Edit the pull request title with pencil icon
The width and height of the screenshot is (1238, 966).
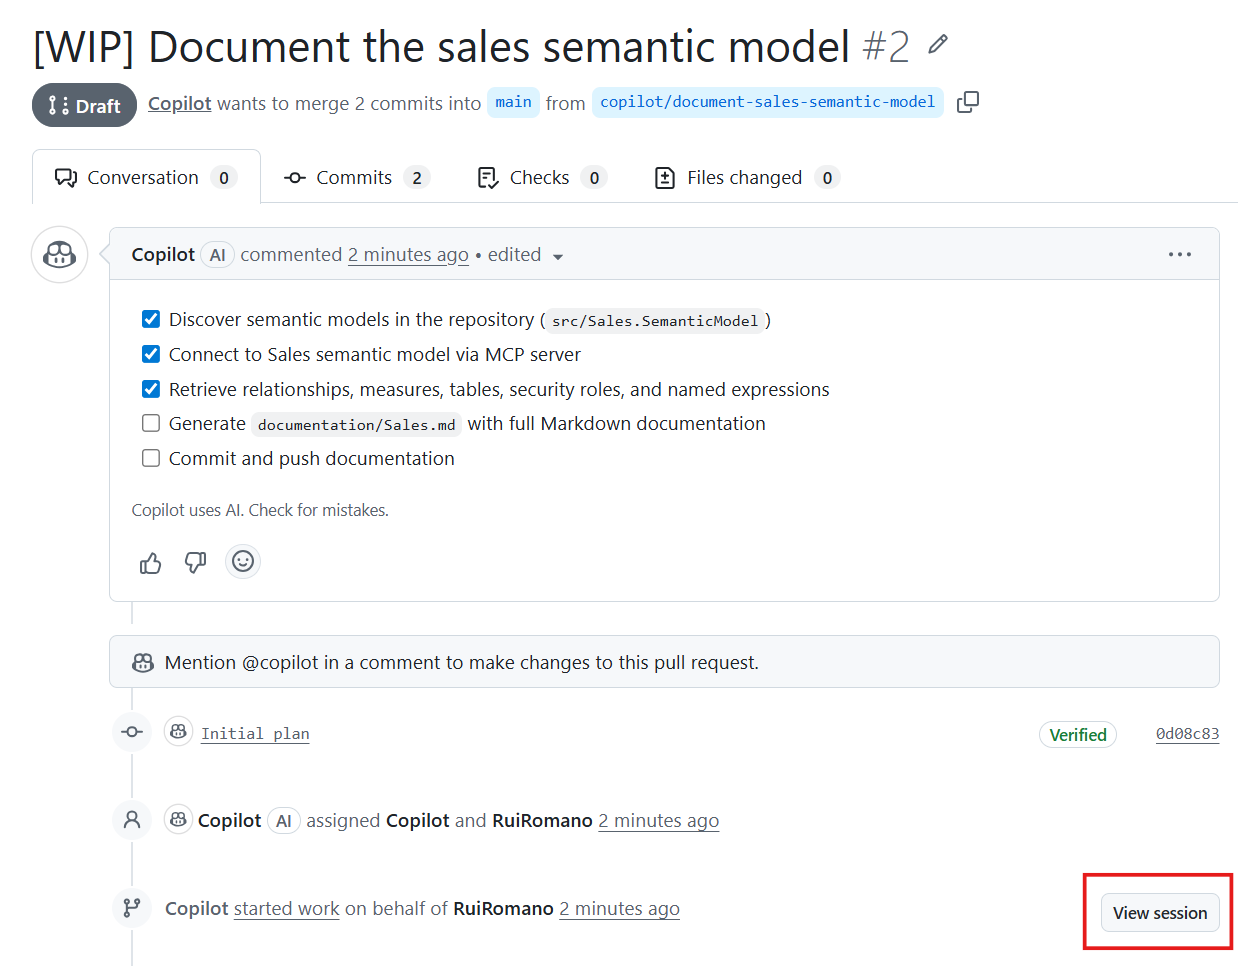pyautogui.click(x=937, y=44)
